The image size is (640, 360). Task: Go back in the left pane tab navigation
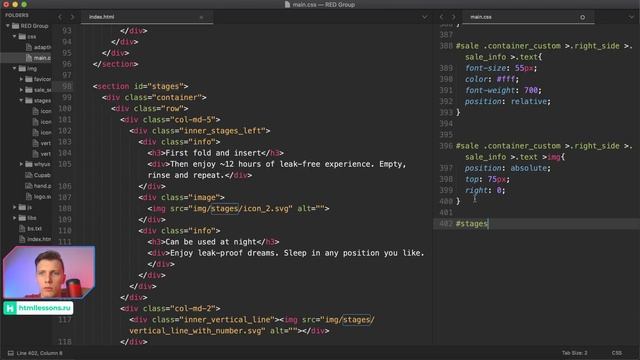coord(60,17)
